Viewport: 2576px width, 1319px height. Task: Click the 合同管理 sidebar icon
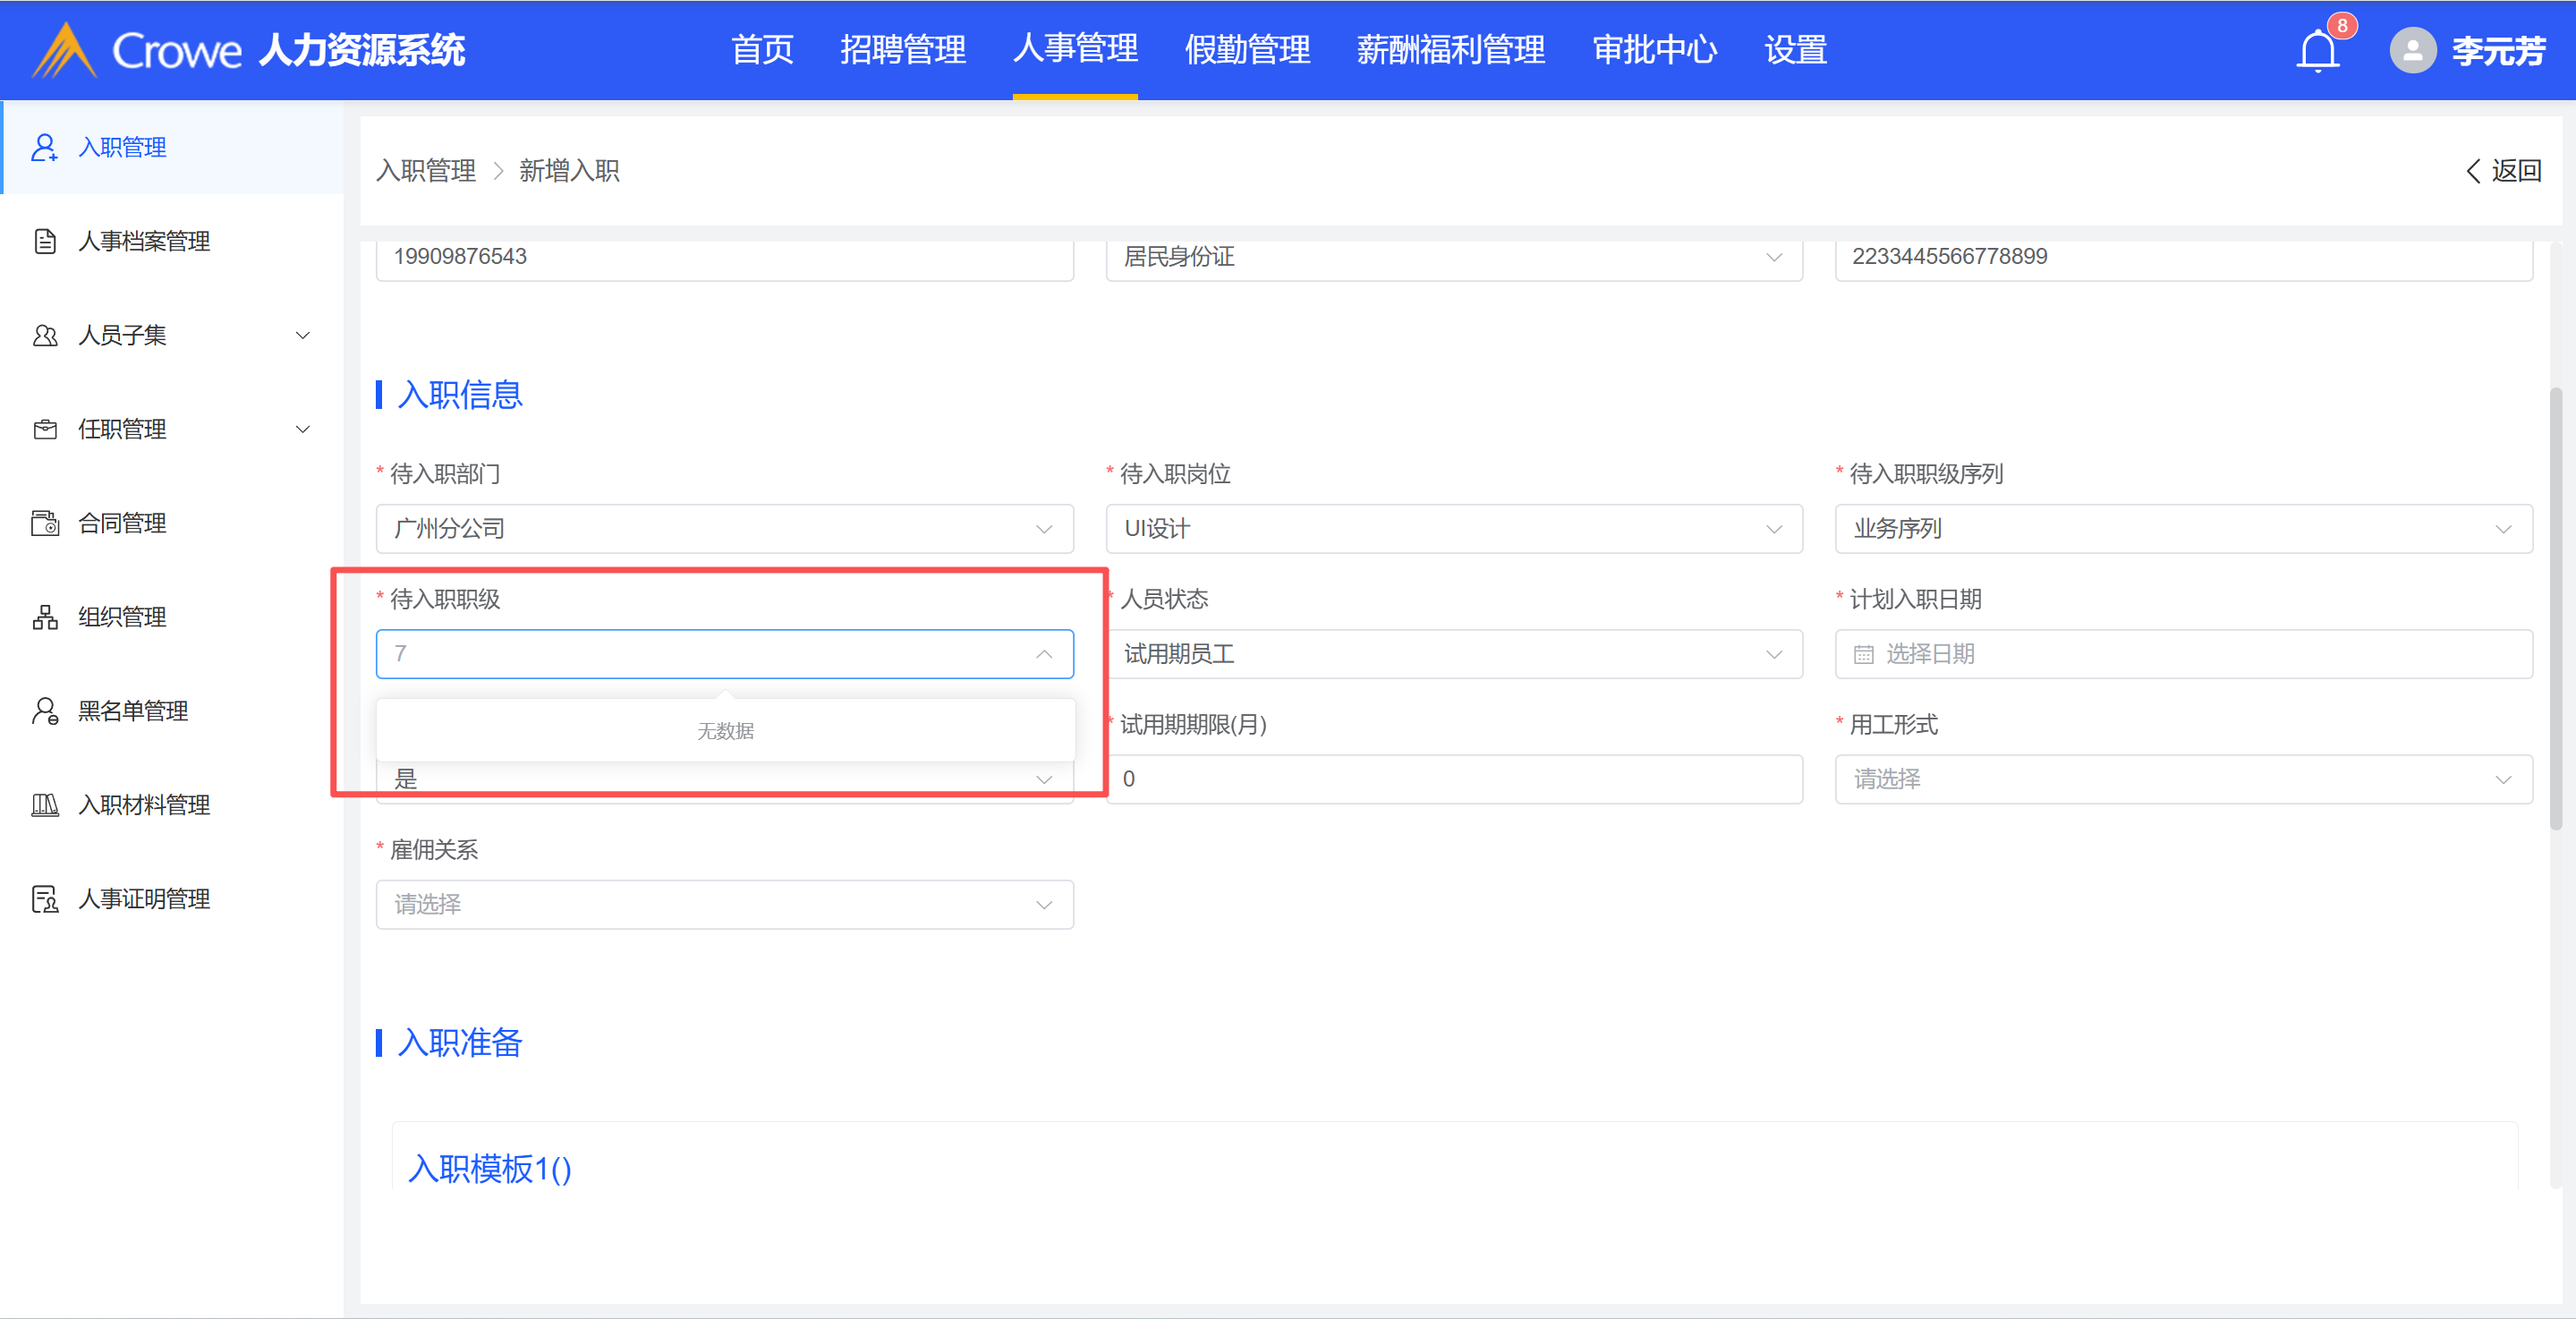click(x=44, y=523)
